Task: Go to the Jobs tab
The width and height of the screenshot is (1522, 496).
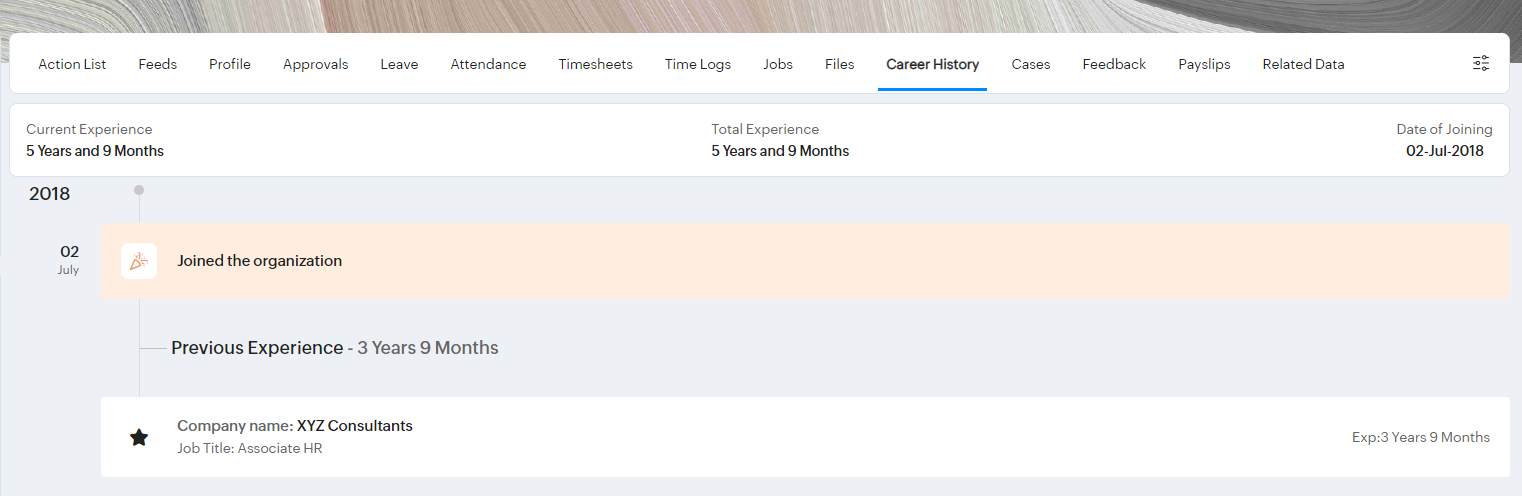Action: click(778, 64)
